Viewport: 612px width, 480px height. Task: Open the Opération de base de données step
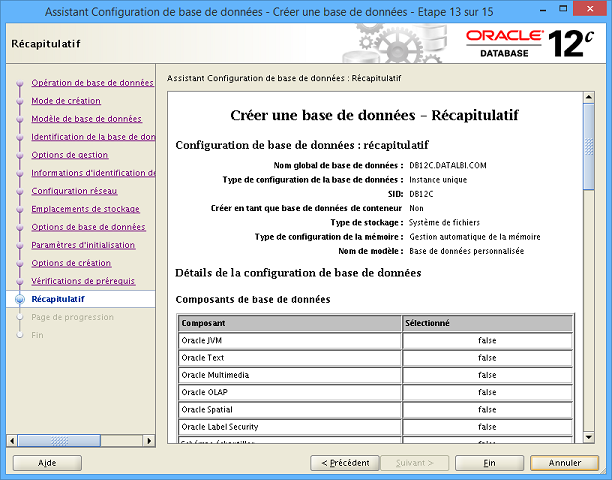(93, 83)
